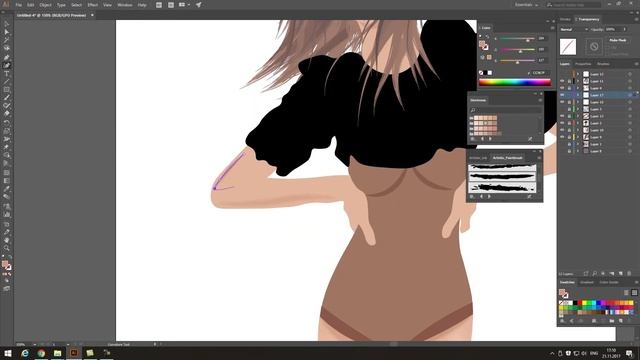Pick a color from the spectrum bar

(514, 82)
